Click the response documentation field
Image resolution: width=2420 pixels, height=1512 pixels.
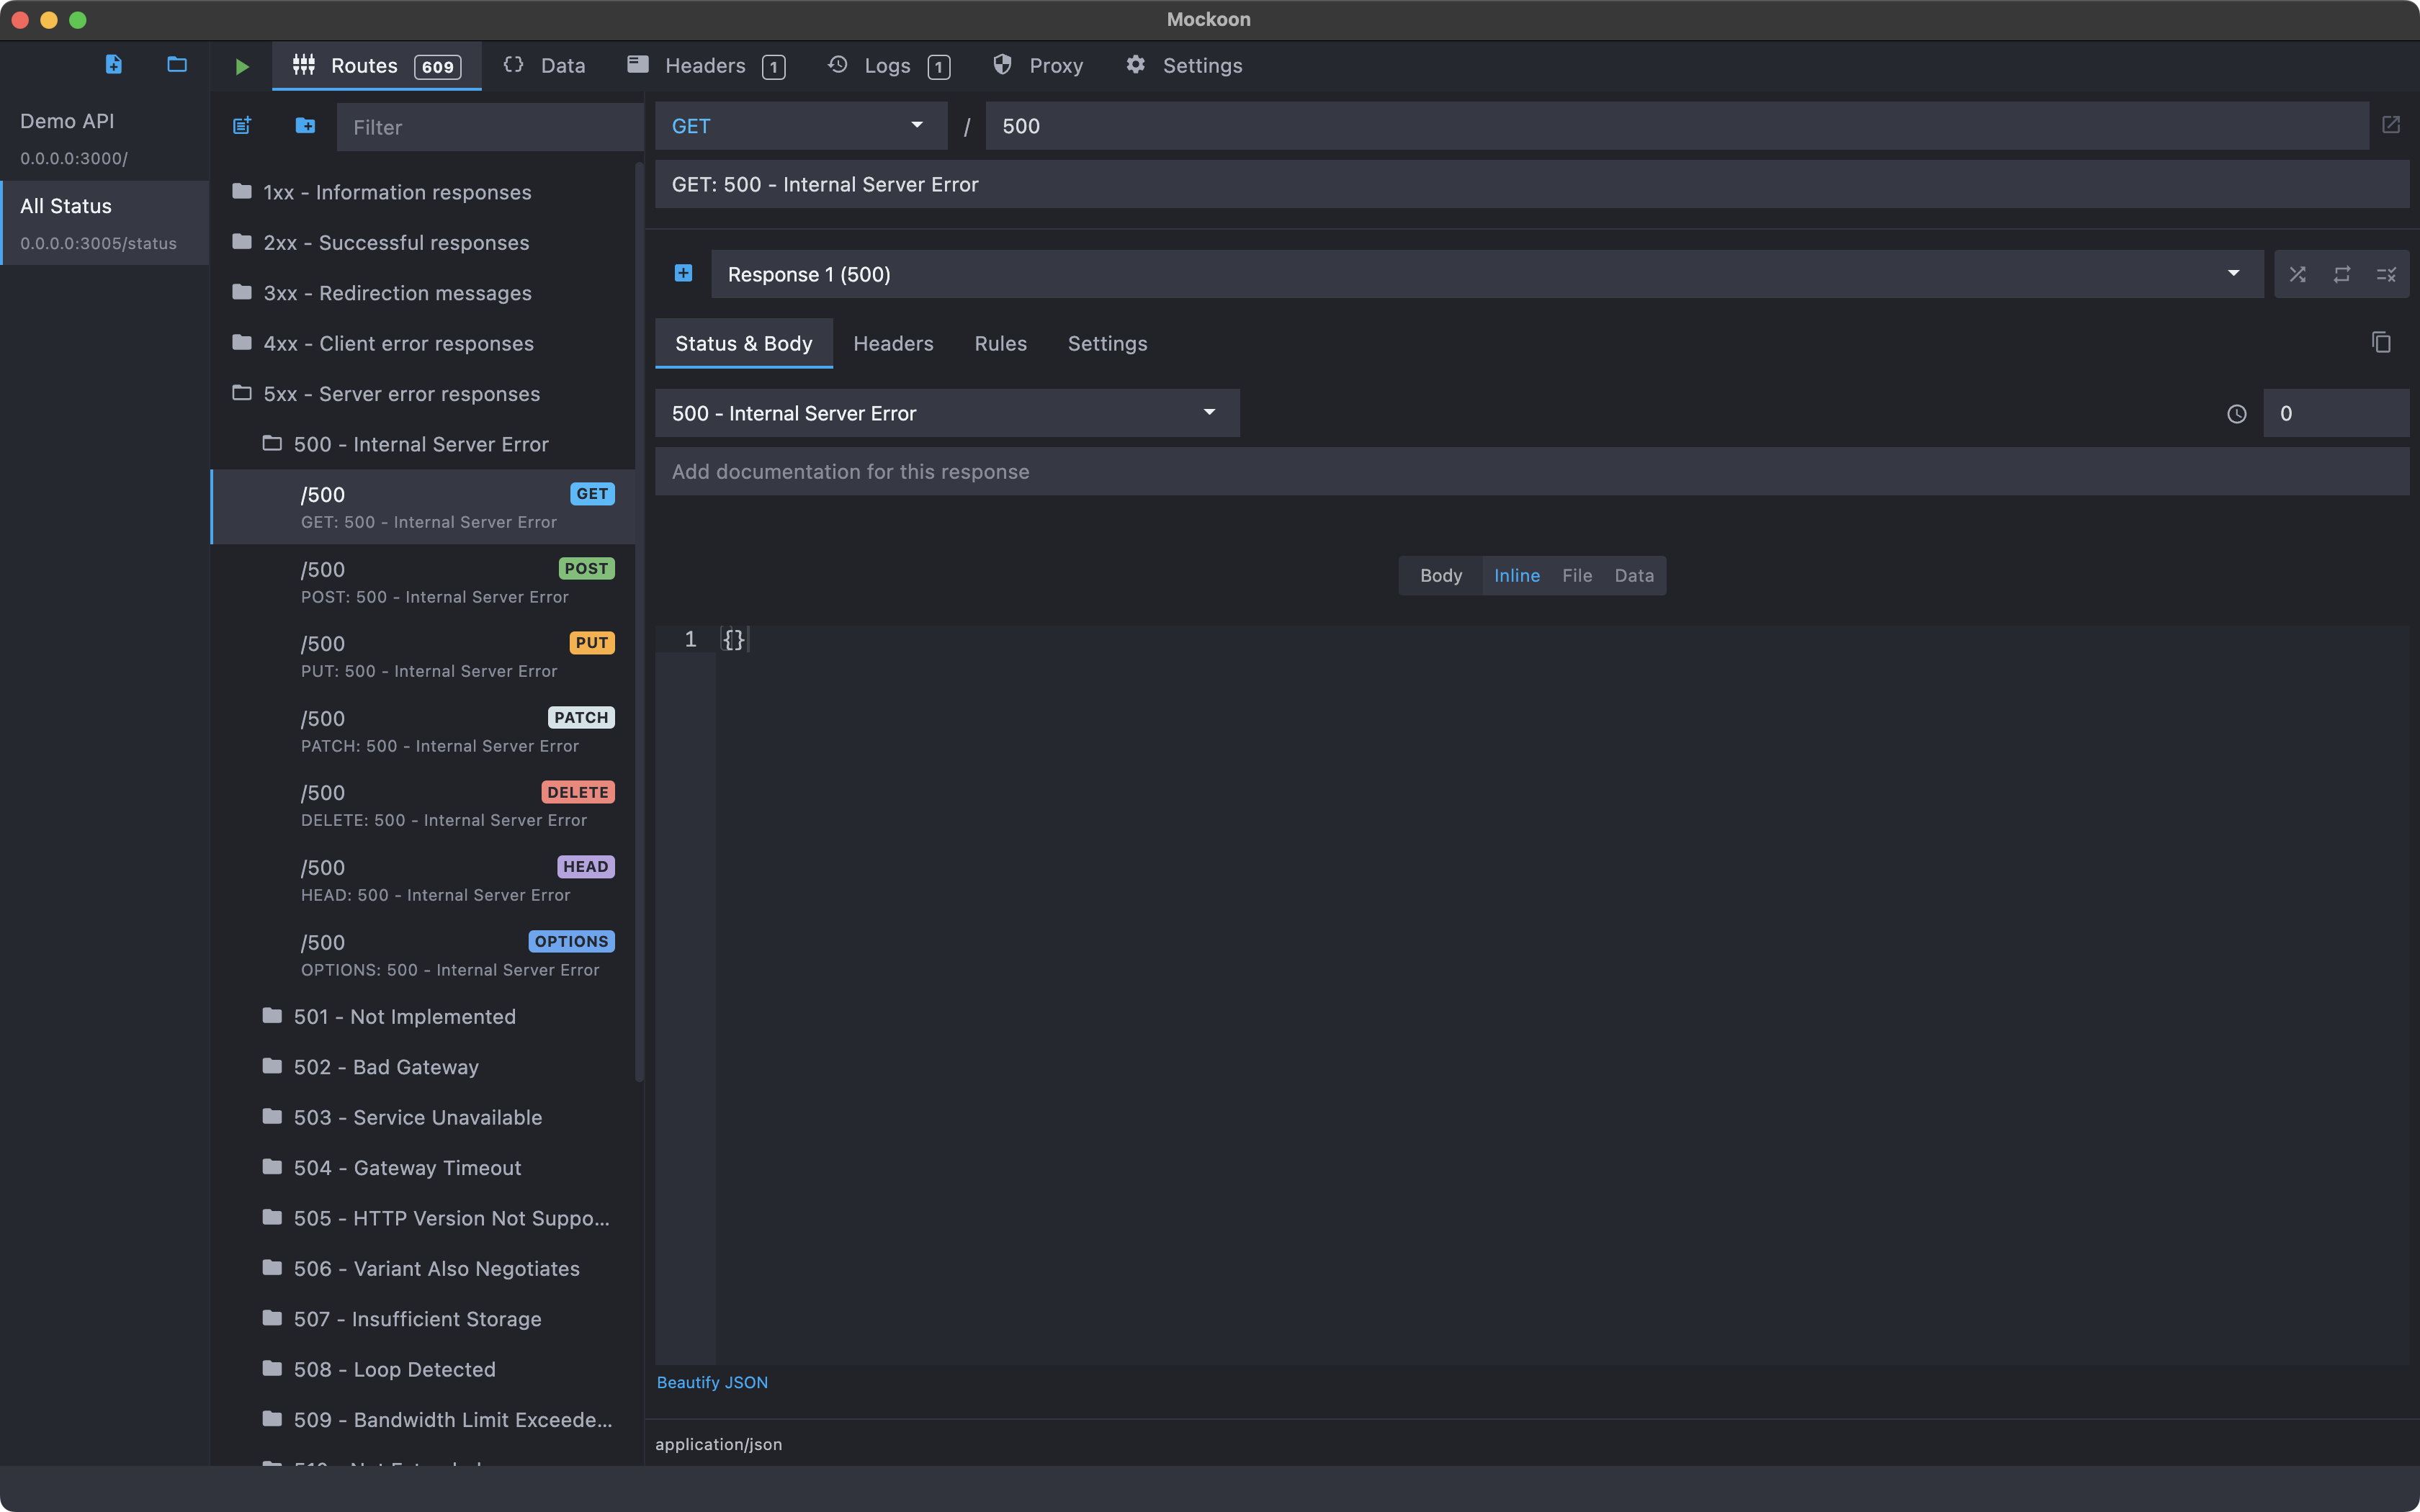point(1532,471)
